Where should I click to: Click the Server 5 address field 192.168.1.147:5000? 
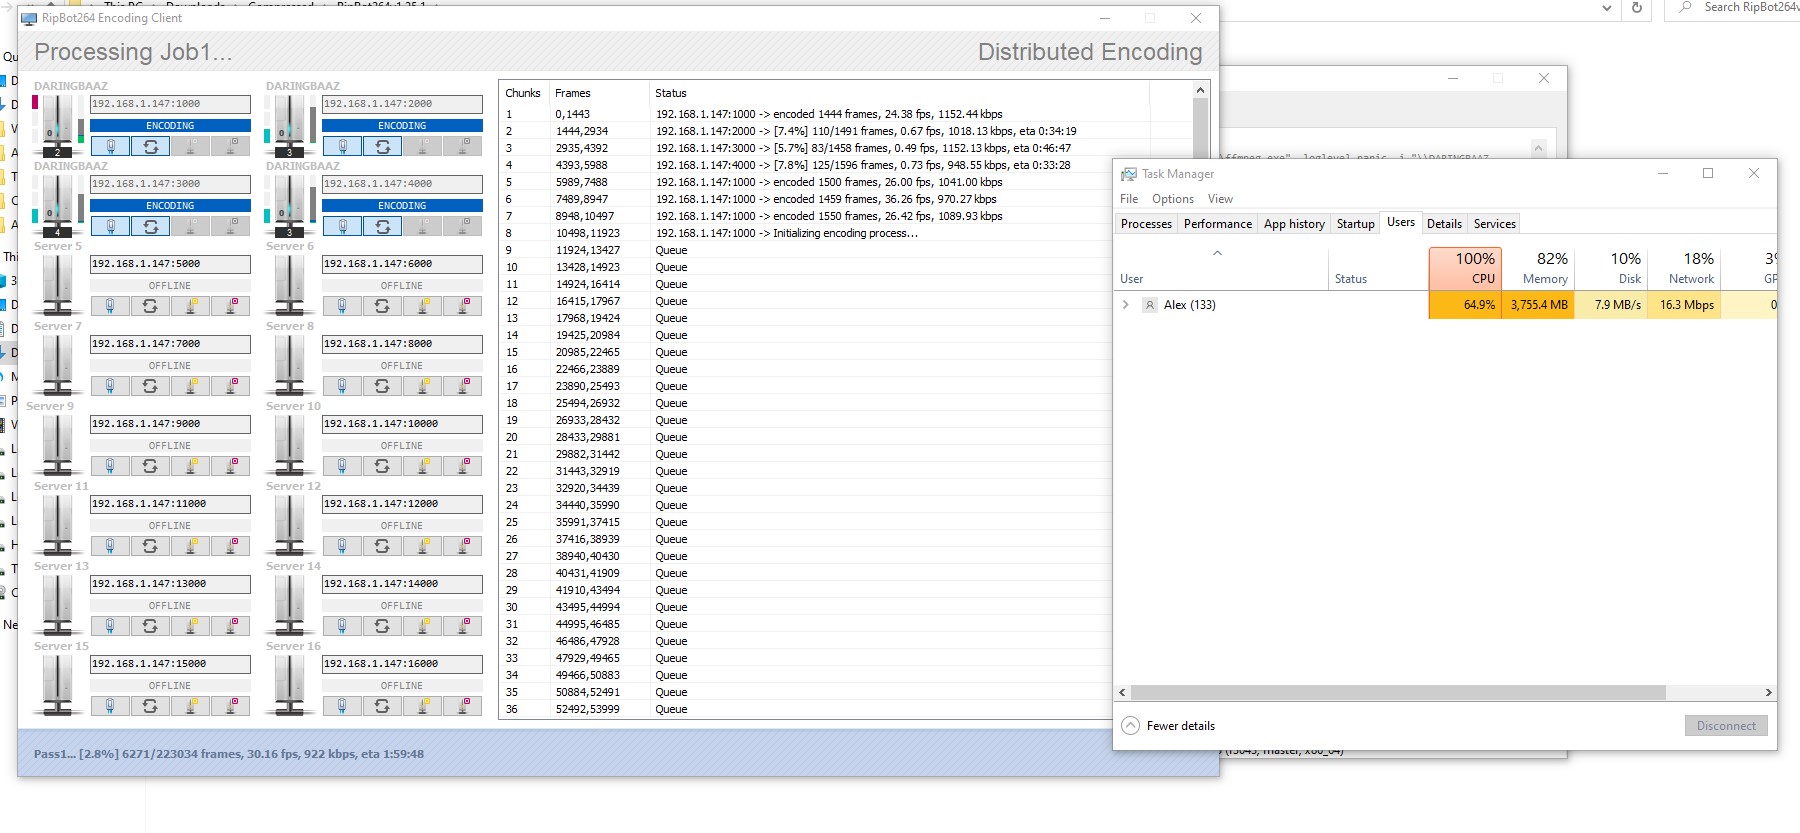pos(170,264)
